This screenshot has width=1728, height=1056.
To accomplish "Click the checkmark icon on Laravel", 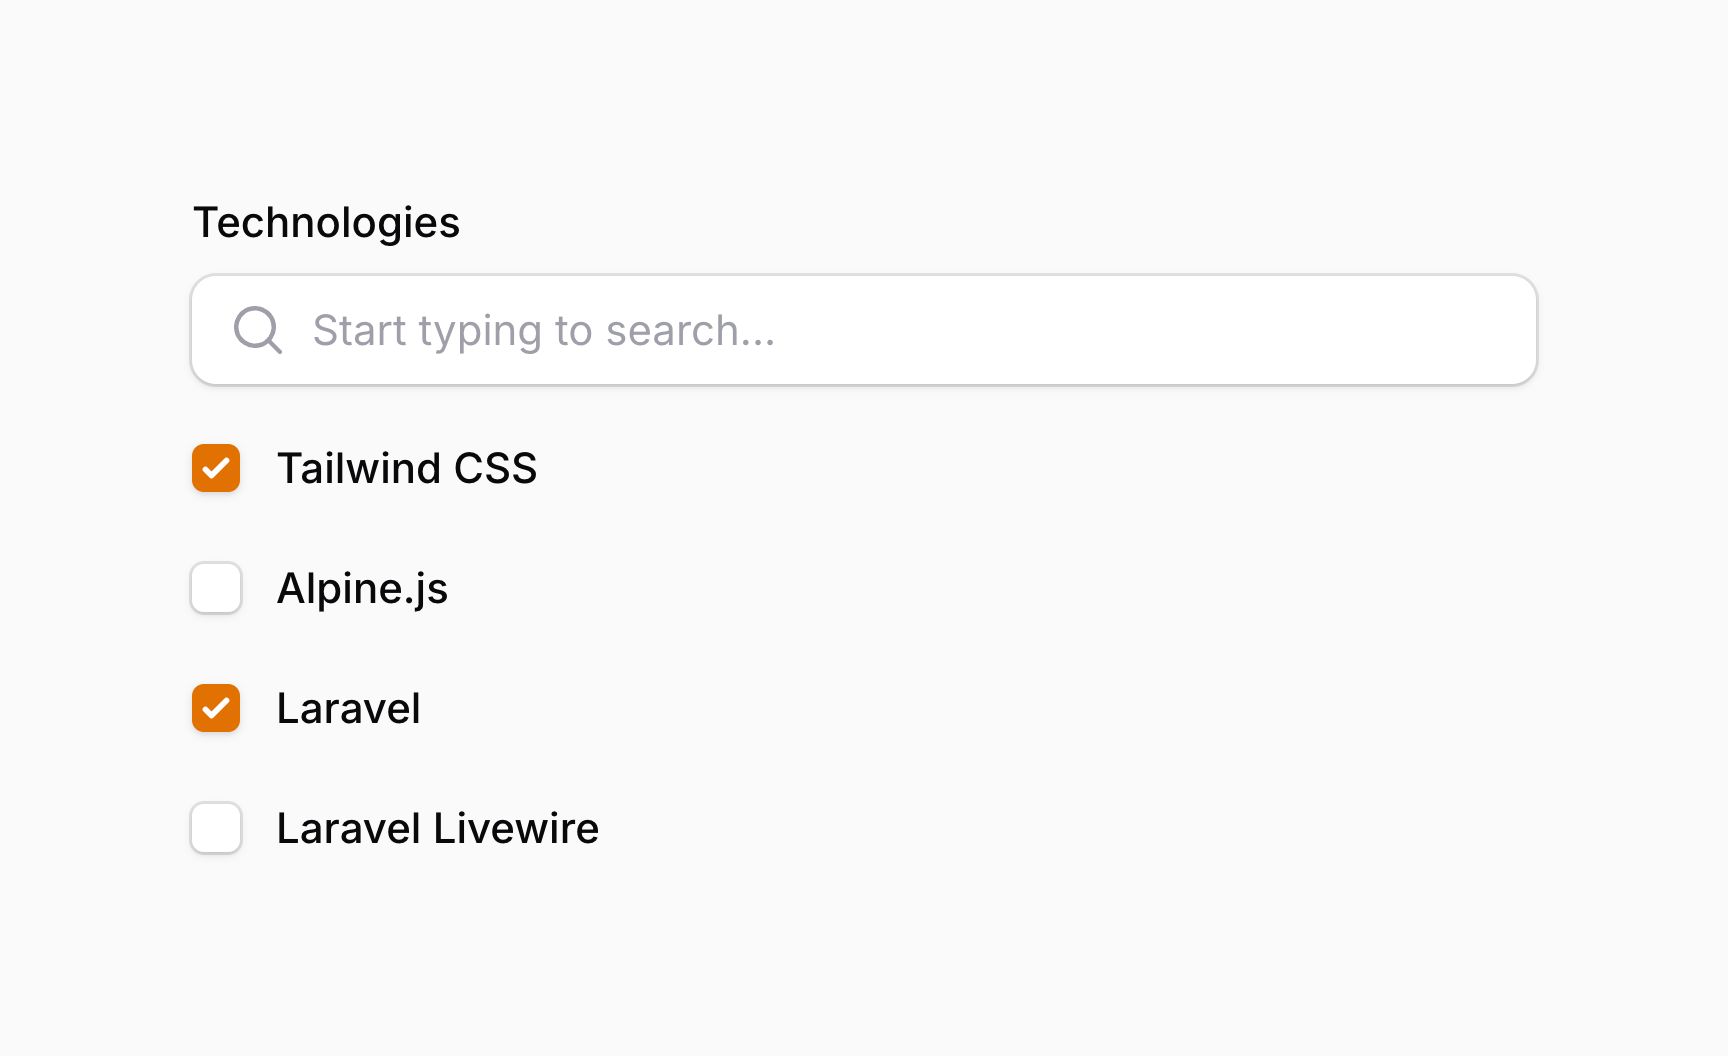I will click(215, 709).
